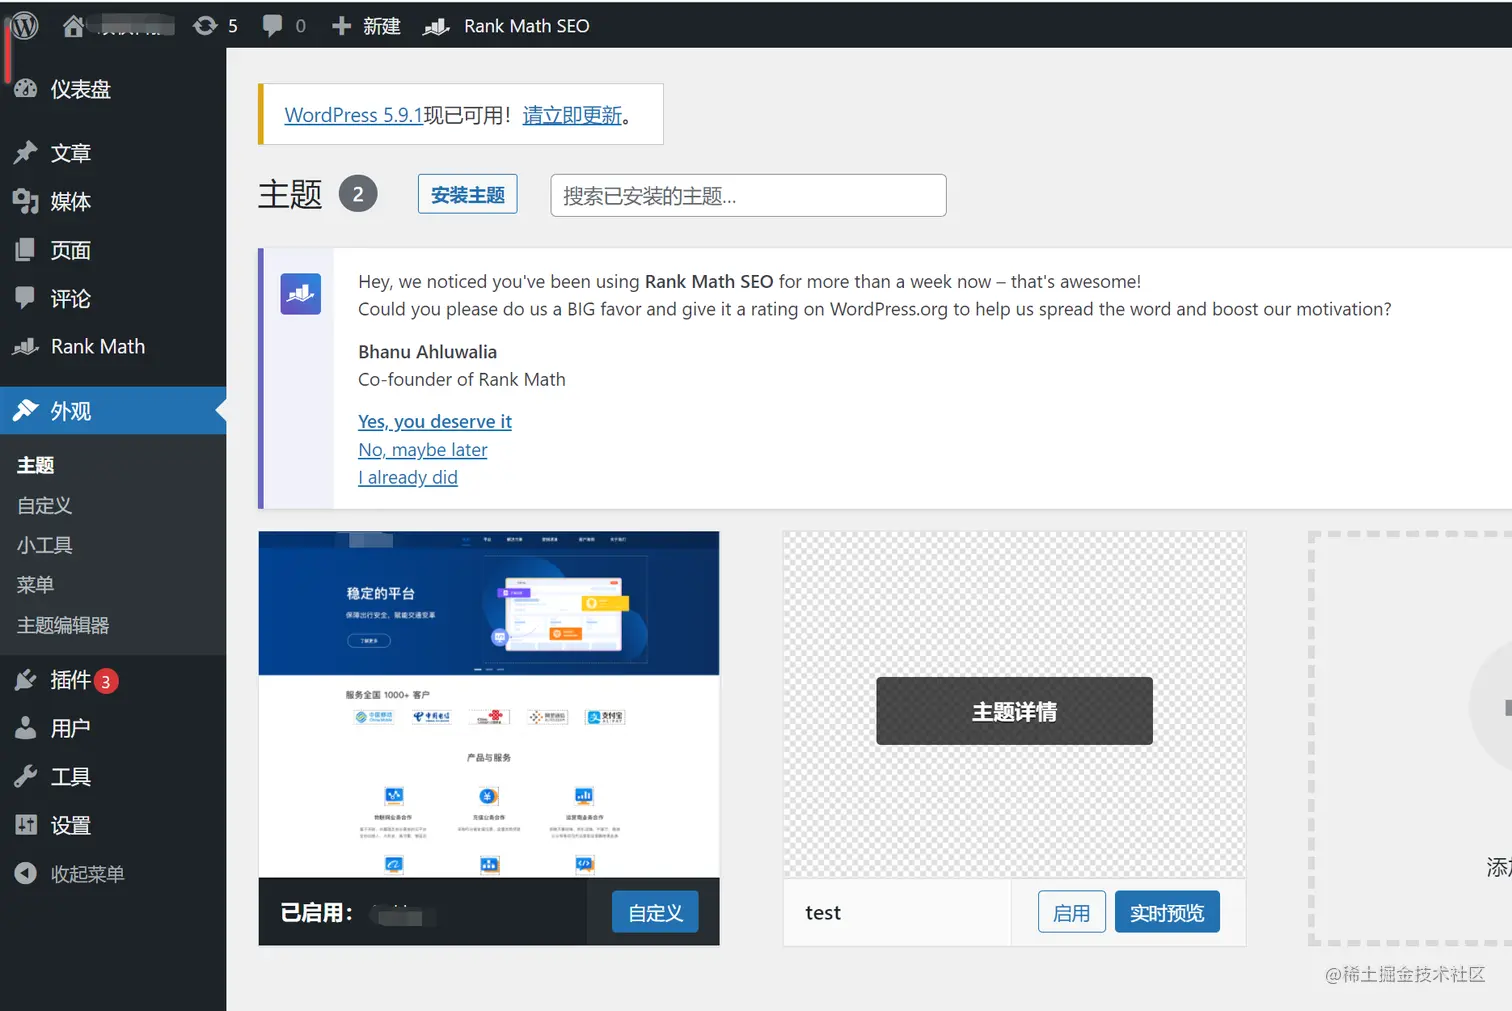Click the 用户 user icon

(25, 728)
